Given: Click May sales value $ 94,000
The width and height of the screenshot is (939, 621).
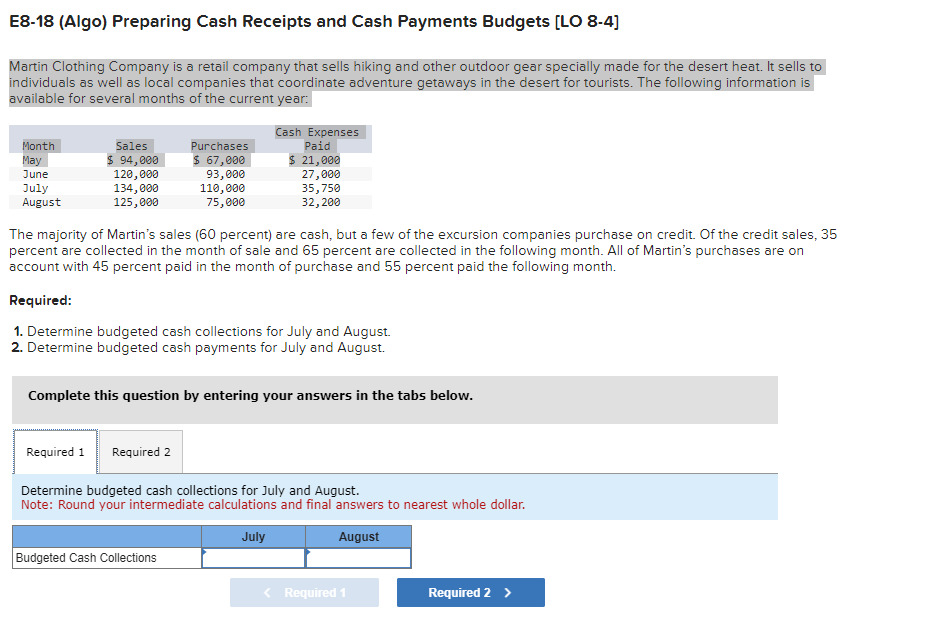Looking at the screenshot, I should tap(132, 160).
